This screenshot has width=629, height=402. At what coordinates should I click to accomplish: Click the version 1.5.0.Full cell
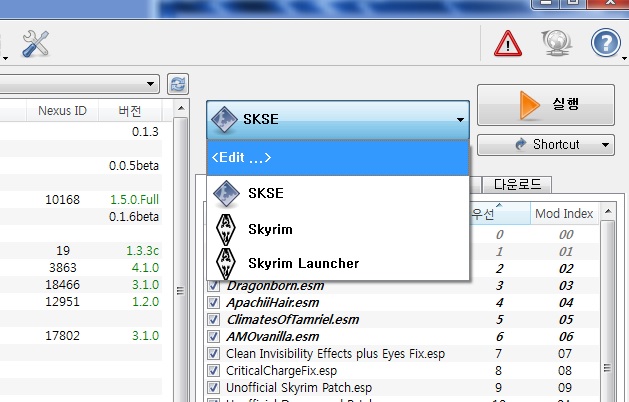[134, 199]
